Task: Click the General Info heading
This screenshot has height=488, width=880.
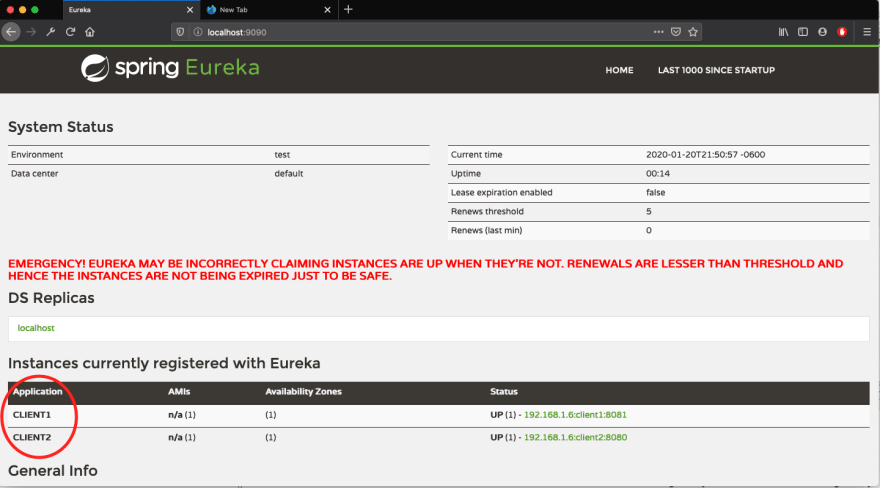Action: [x=53, y=471]
